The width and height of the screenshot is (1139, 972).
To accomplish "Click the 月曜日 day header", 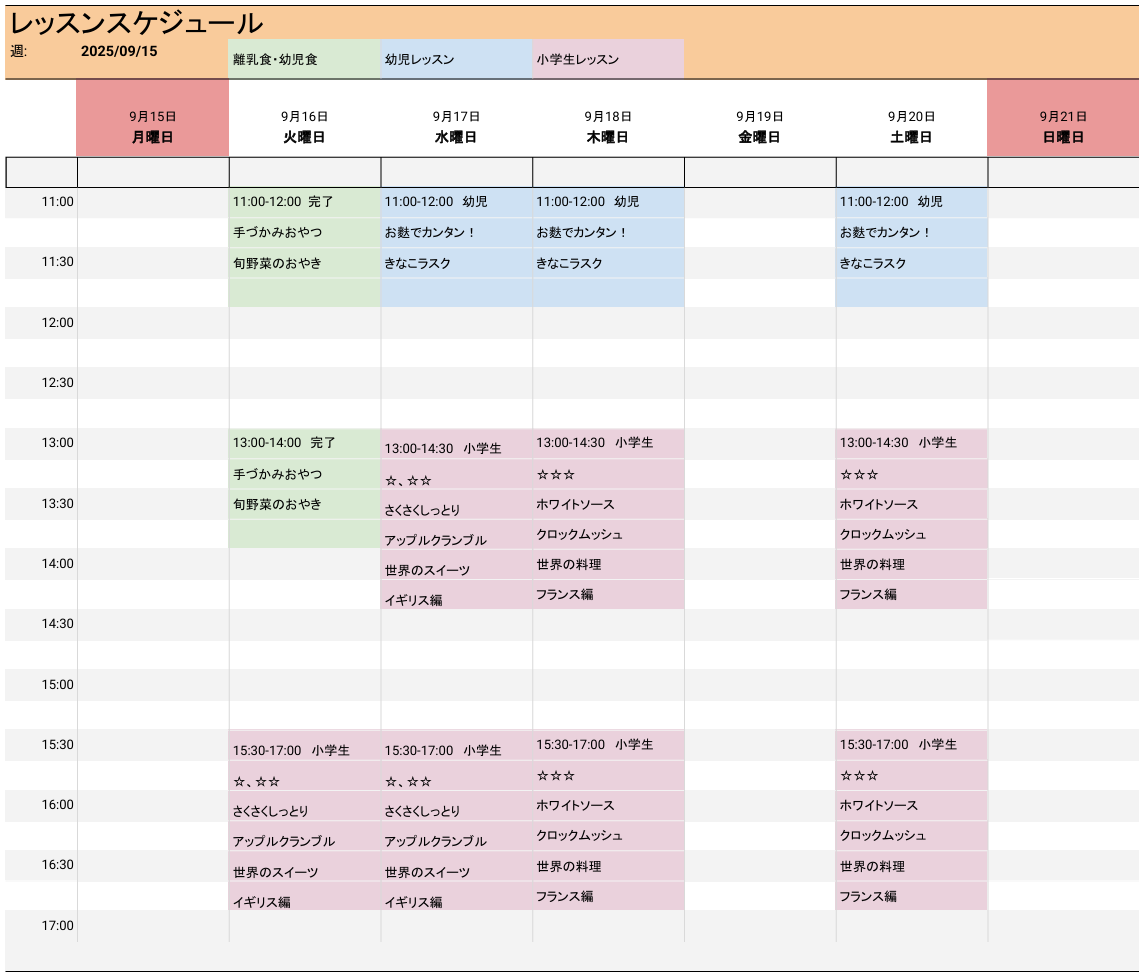I will (153, 137).
